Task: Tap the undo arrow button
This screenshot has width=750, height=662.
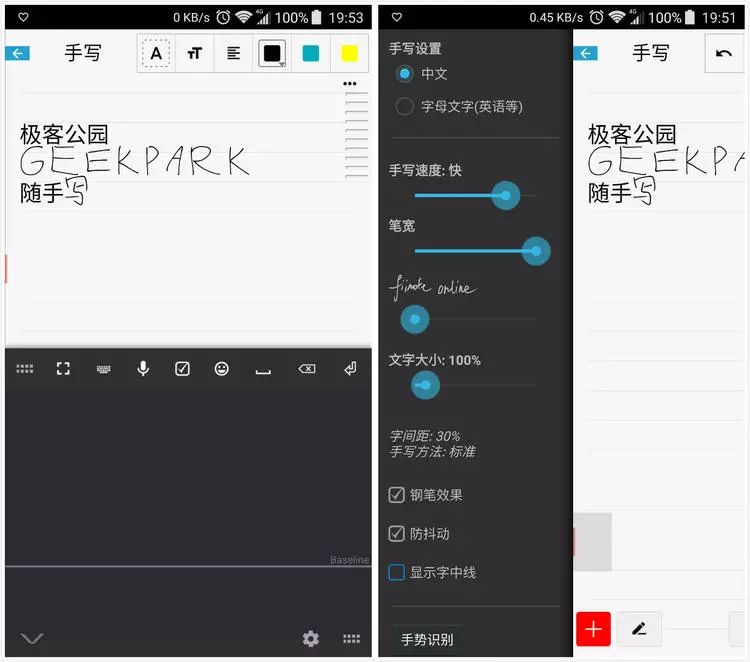Action: pos(724,54)
